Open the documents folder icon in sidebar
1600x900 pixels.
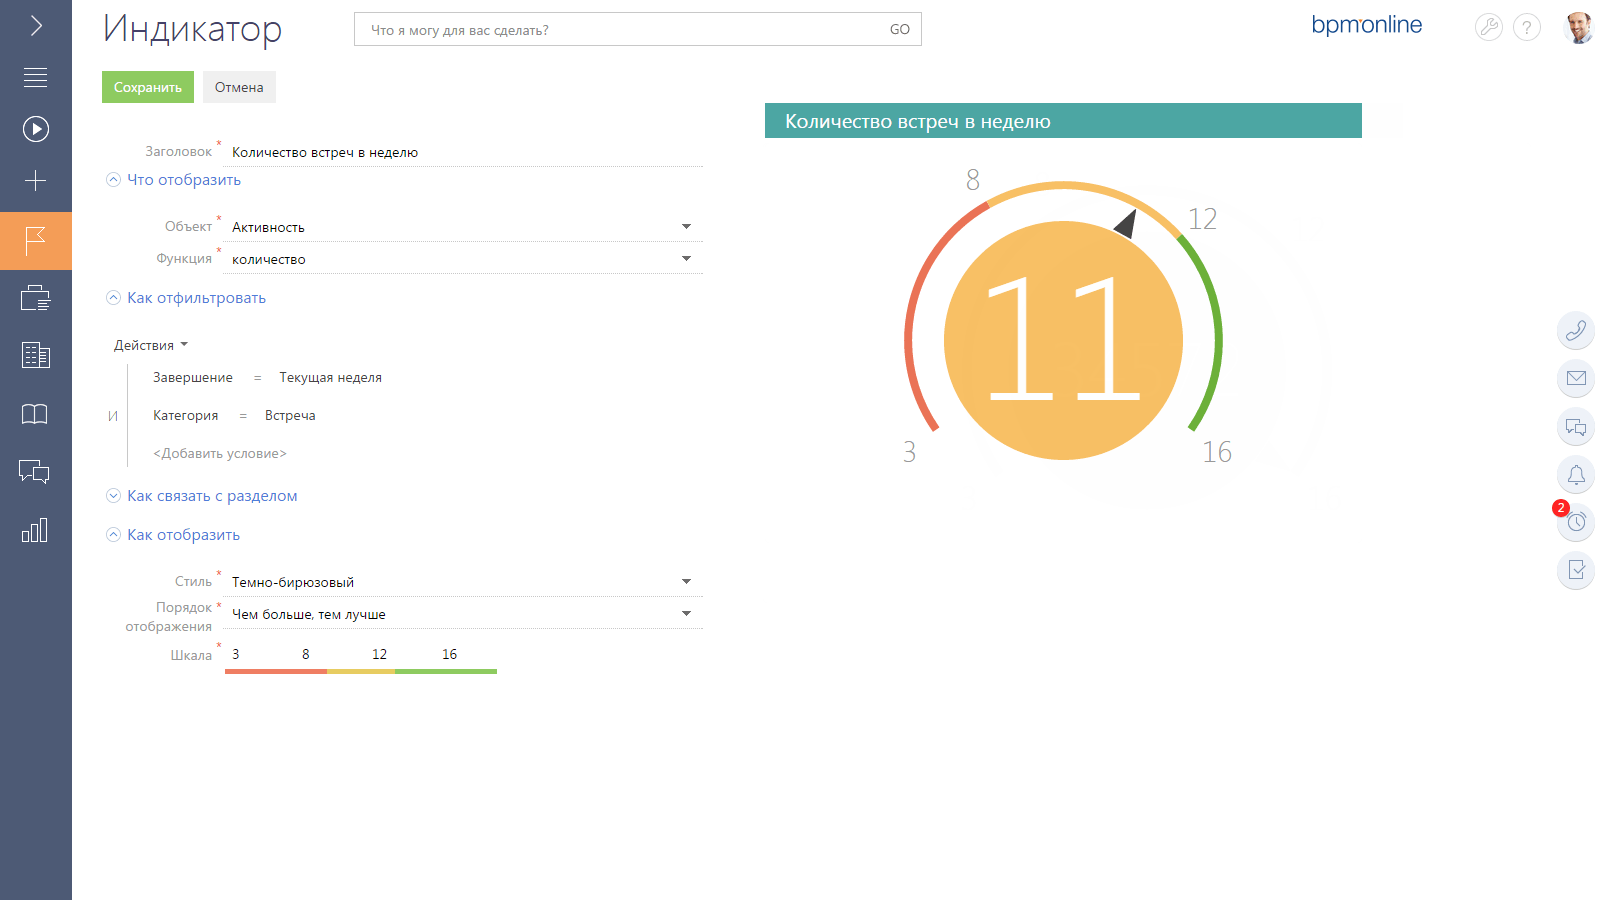click(36, 298)
